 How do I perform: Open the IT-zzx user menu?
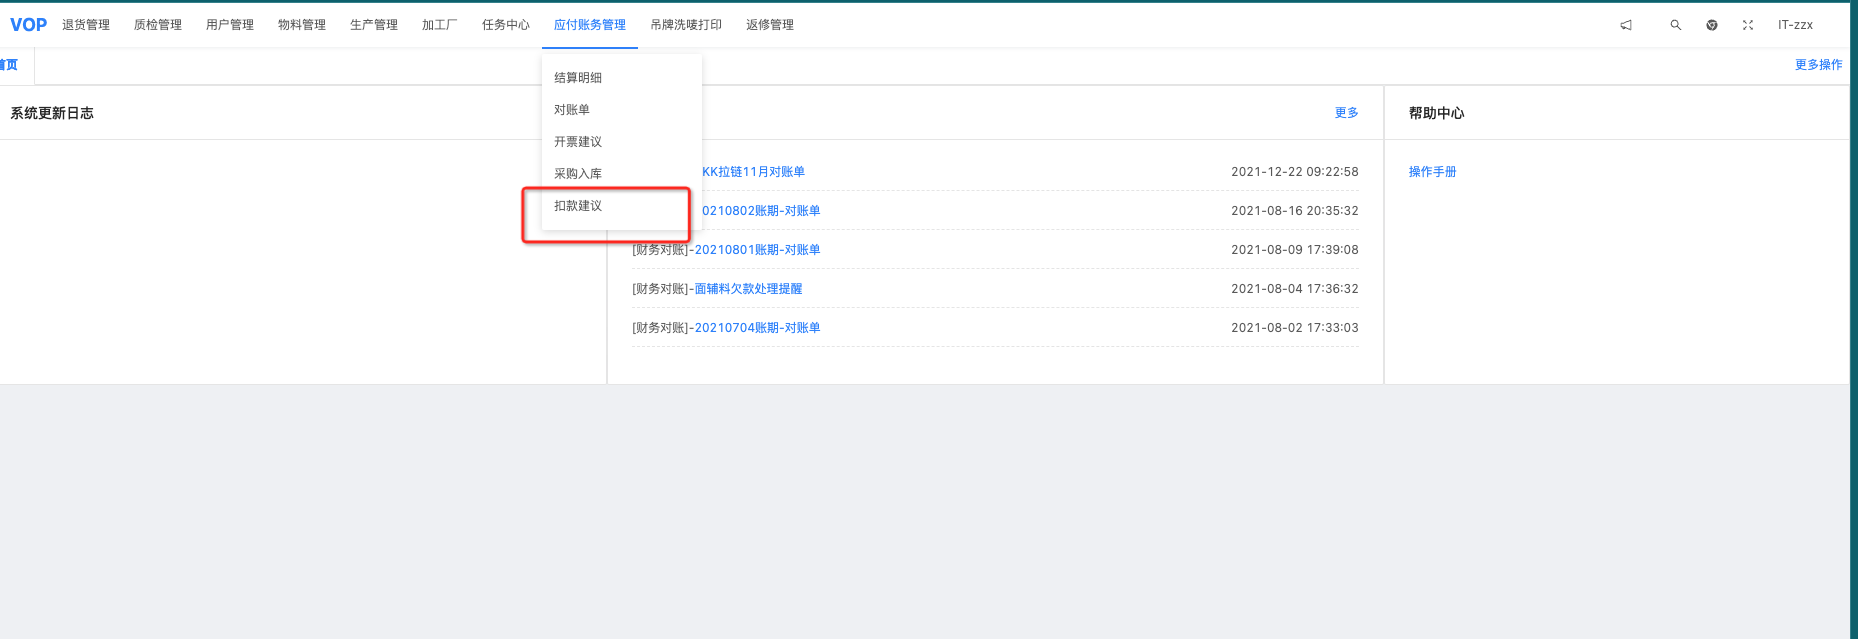coord(1795,25)
